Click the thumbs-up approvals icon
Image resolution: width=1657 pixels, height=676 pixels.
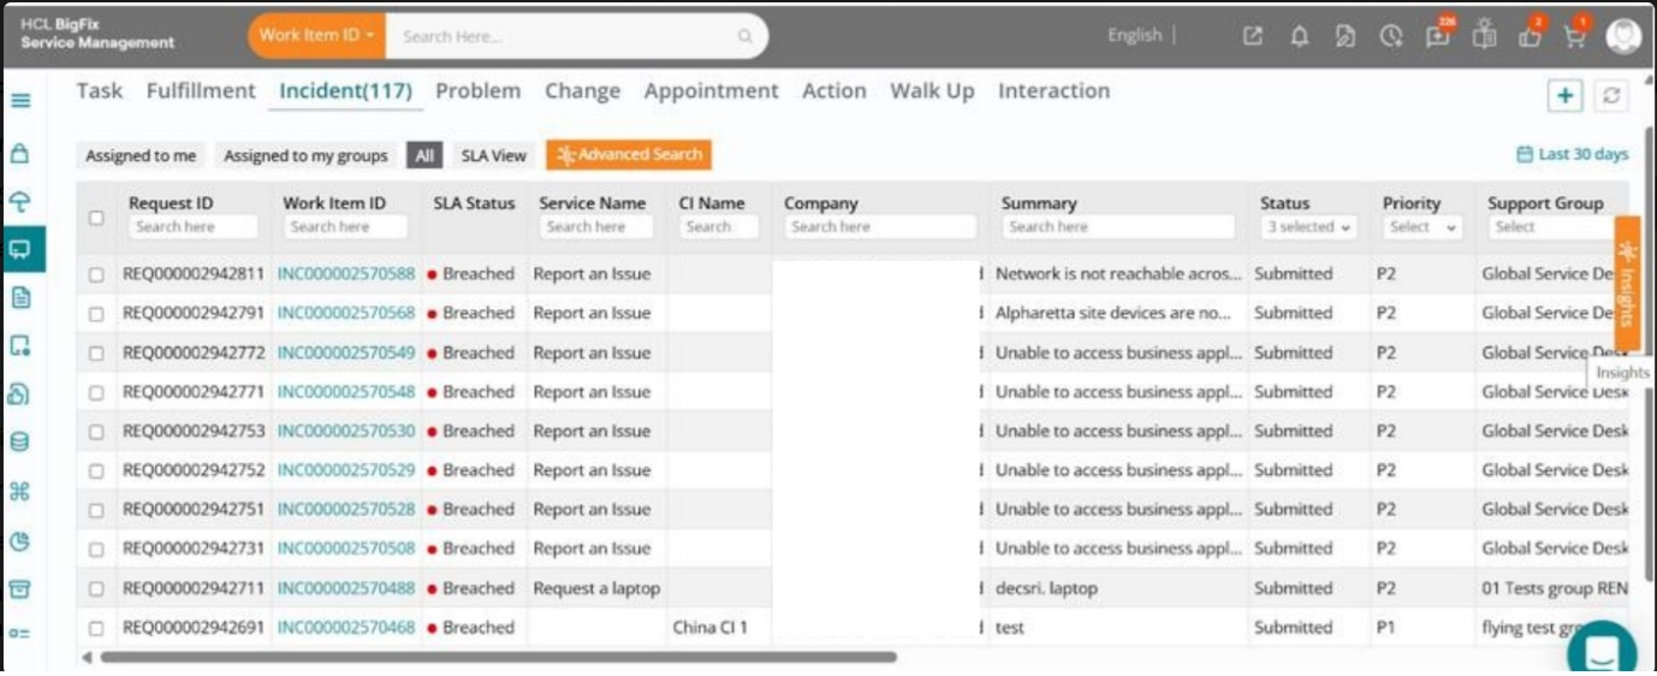1530,36
